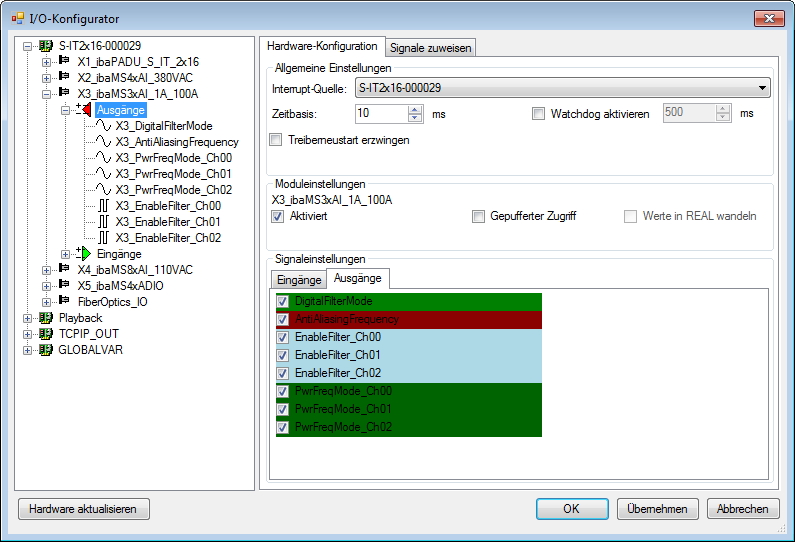Uncheck the DigitalFilterMode signal
The width and height of the screenshot is (795, 542).
coord(282,302)
